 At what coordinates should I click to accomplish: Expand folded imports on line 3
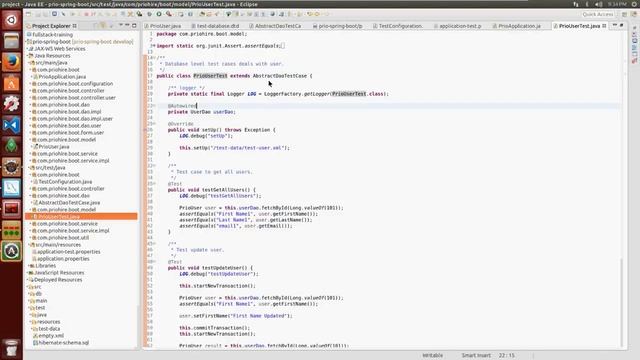[x=153, y=46]
